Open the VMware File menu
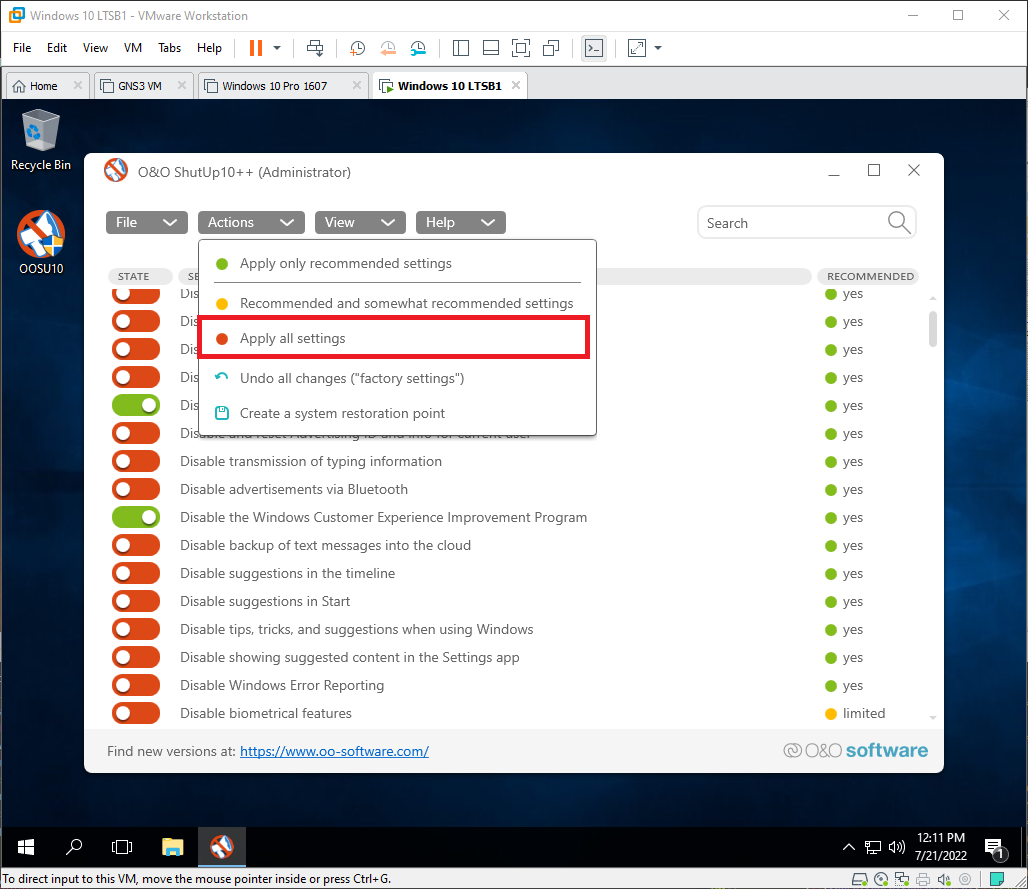 [x=22, y=48]
